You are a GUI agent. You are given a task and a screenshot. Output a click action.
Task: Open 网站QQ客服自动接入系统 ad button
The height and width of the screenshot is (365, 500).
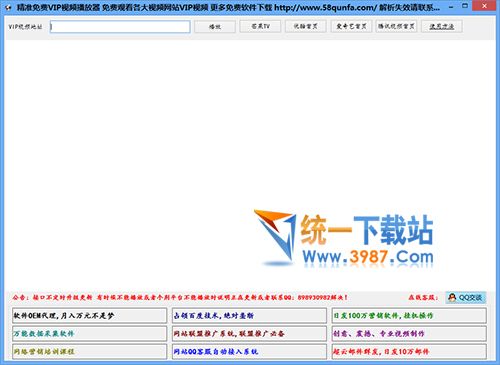point(249,351)
